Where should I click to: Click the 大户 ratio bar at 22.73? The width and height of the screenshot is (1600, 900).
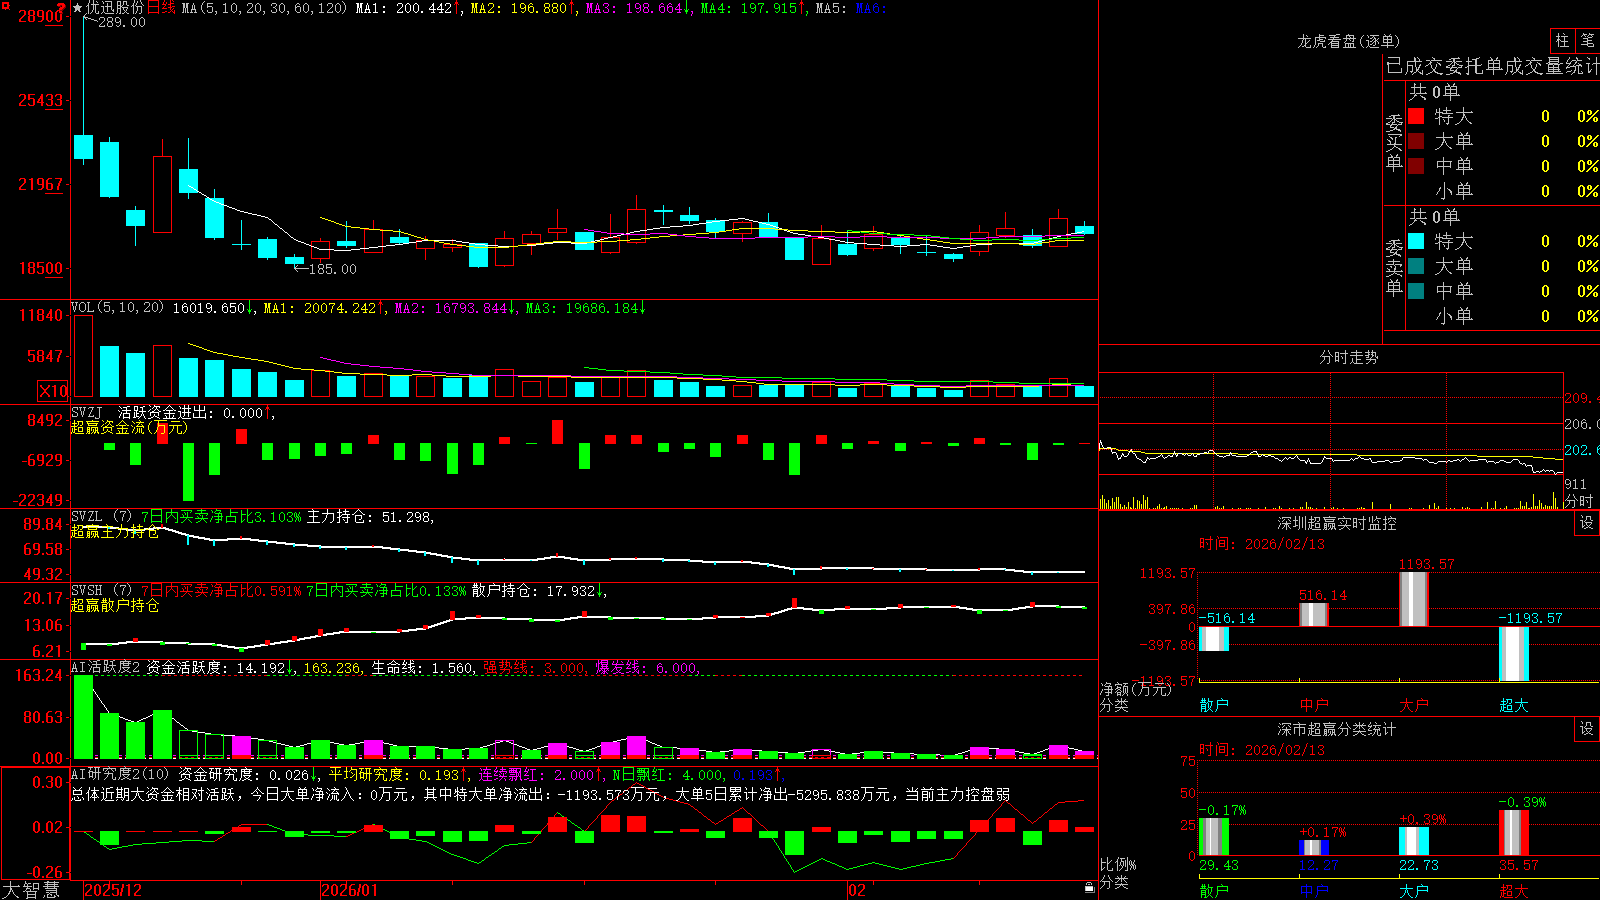(x=1414, y=841)
